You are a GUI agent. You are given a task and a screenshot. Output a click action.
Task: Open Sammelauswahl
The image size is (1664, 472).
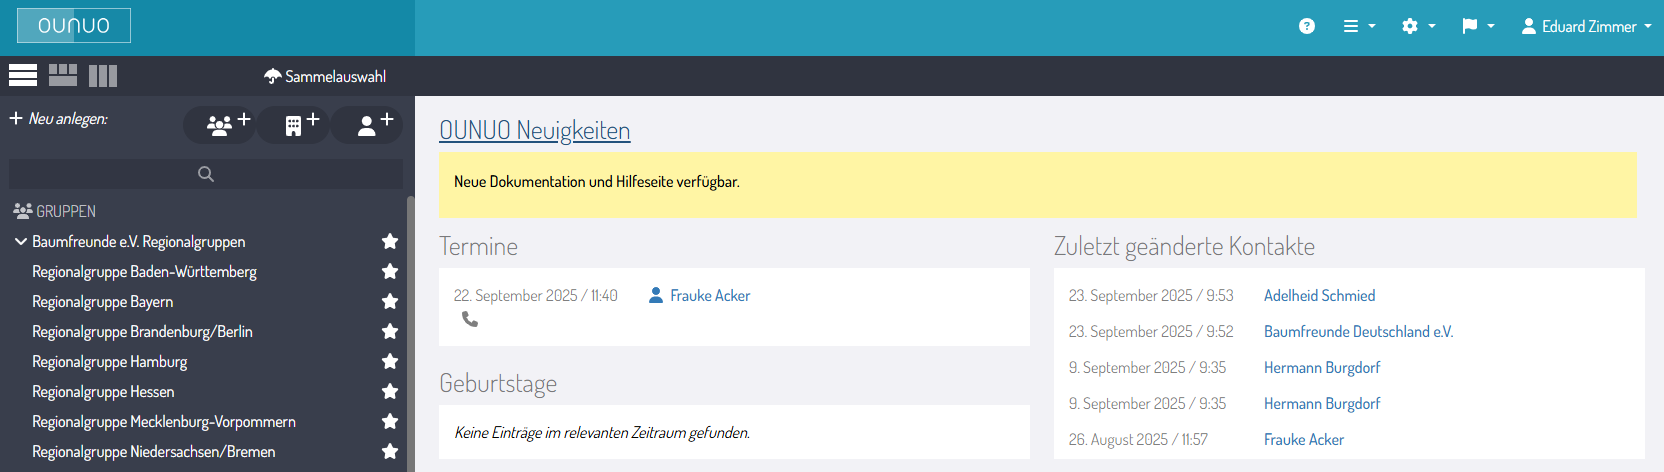click(x=325, y=76)
